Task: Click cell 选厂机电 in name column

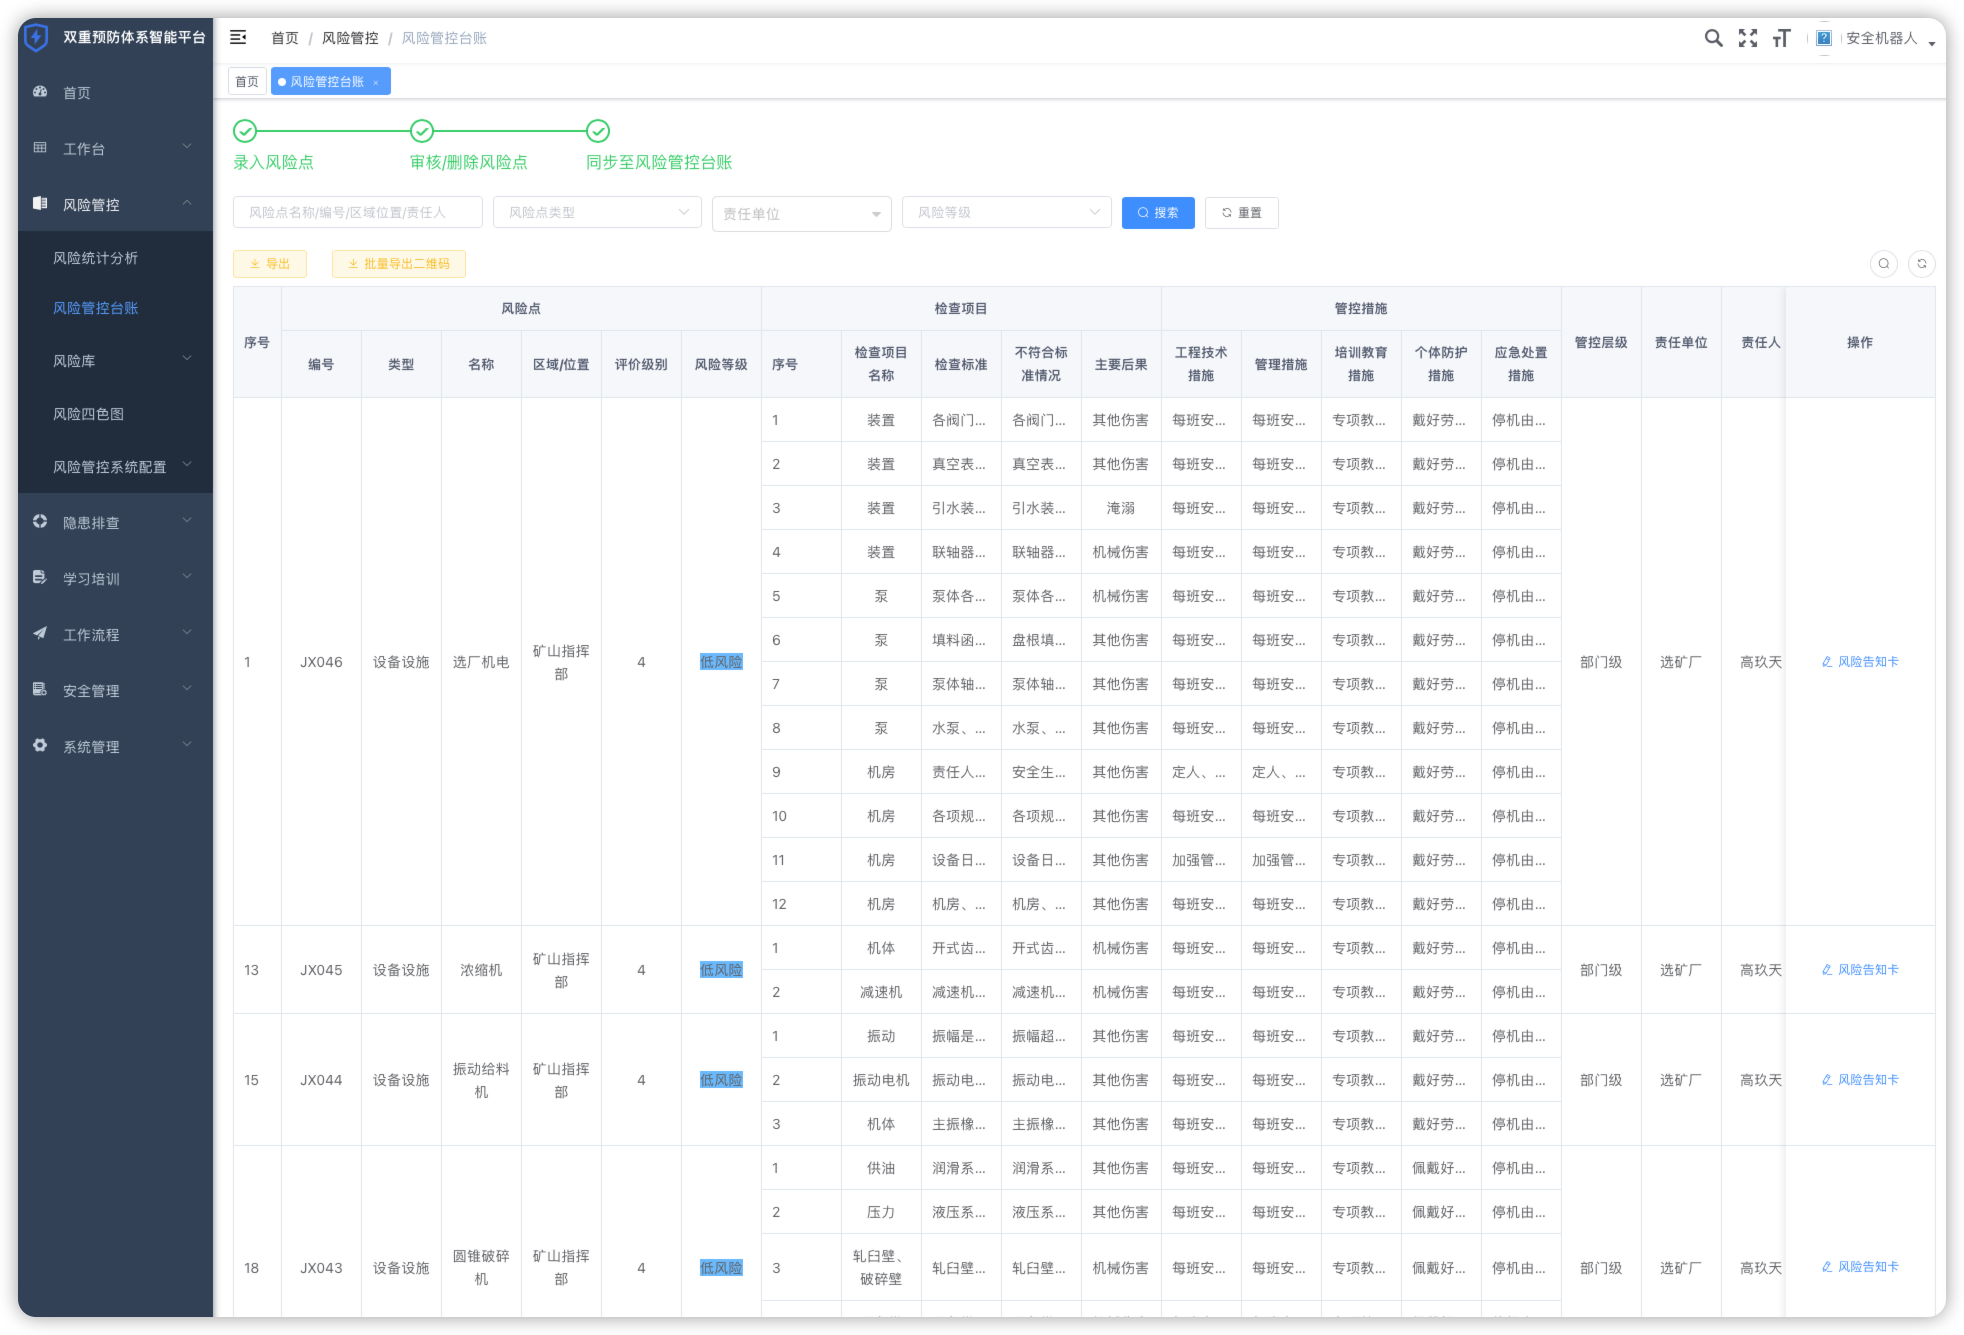Action: tap(481, 662)
